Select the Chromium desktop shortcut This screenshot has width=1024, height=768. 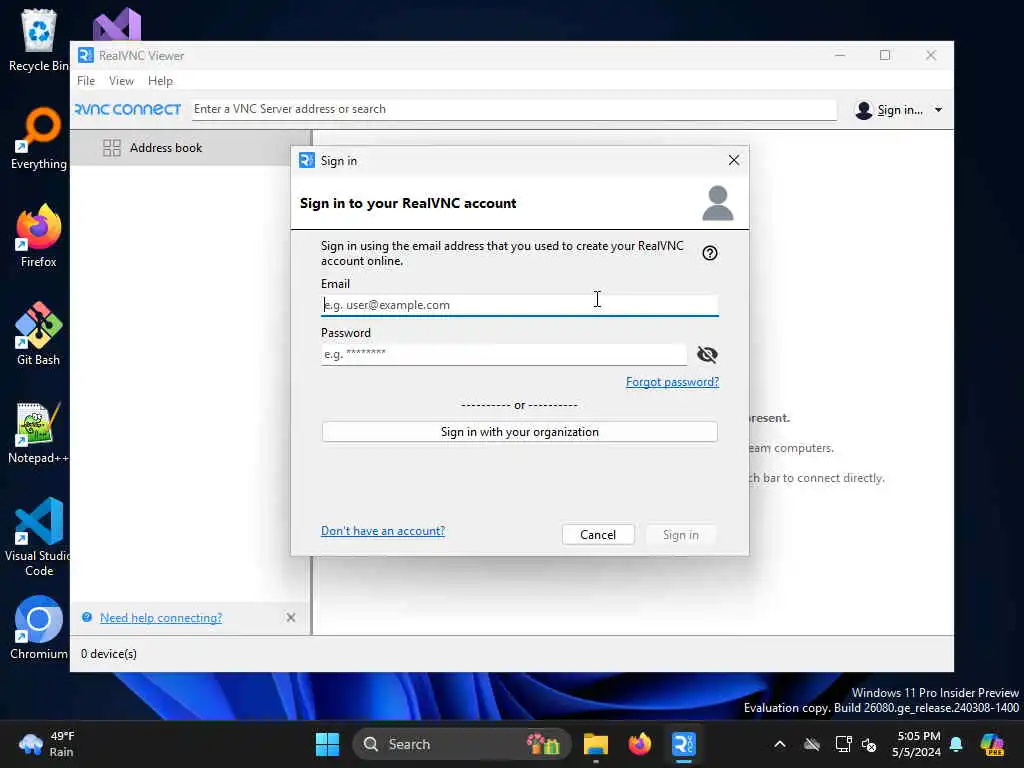pyautogui.click(x=39, y=628)
